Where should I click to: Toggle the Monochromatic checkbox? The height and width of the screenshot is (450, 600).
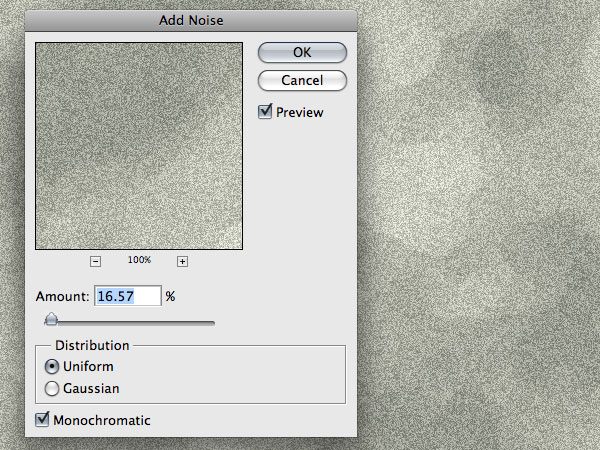click(x=42, y=419)
